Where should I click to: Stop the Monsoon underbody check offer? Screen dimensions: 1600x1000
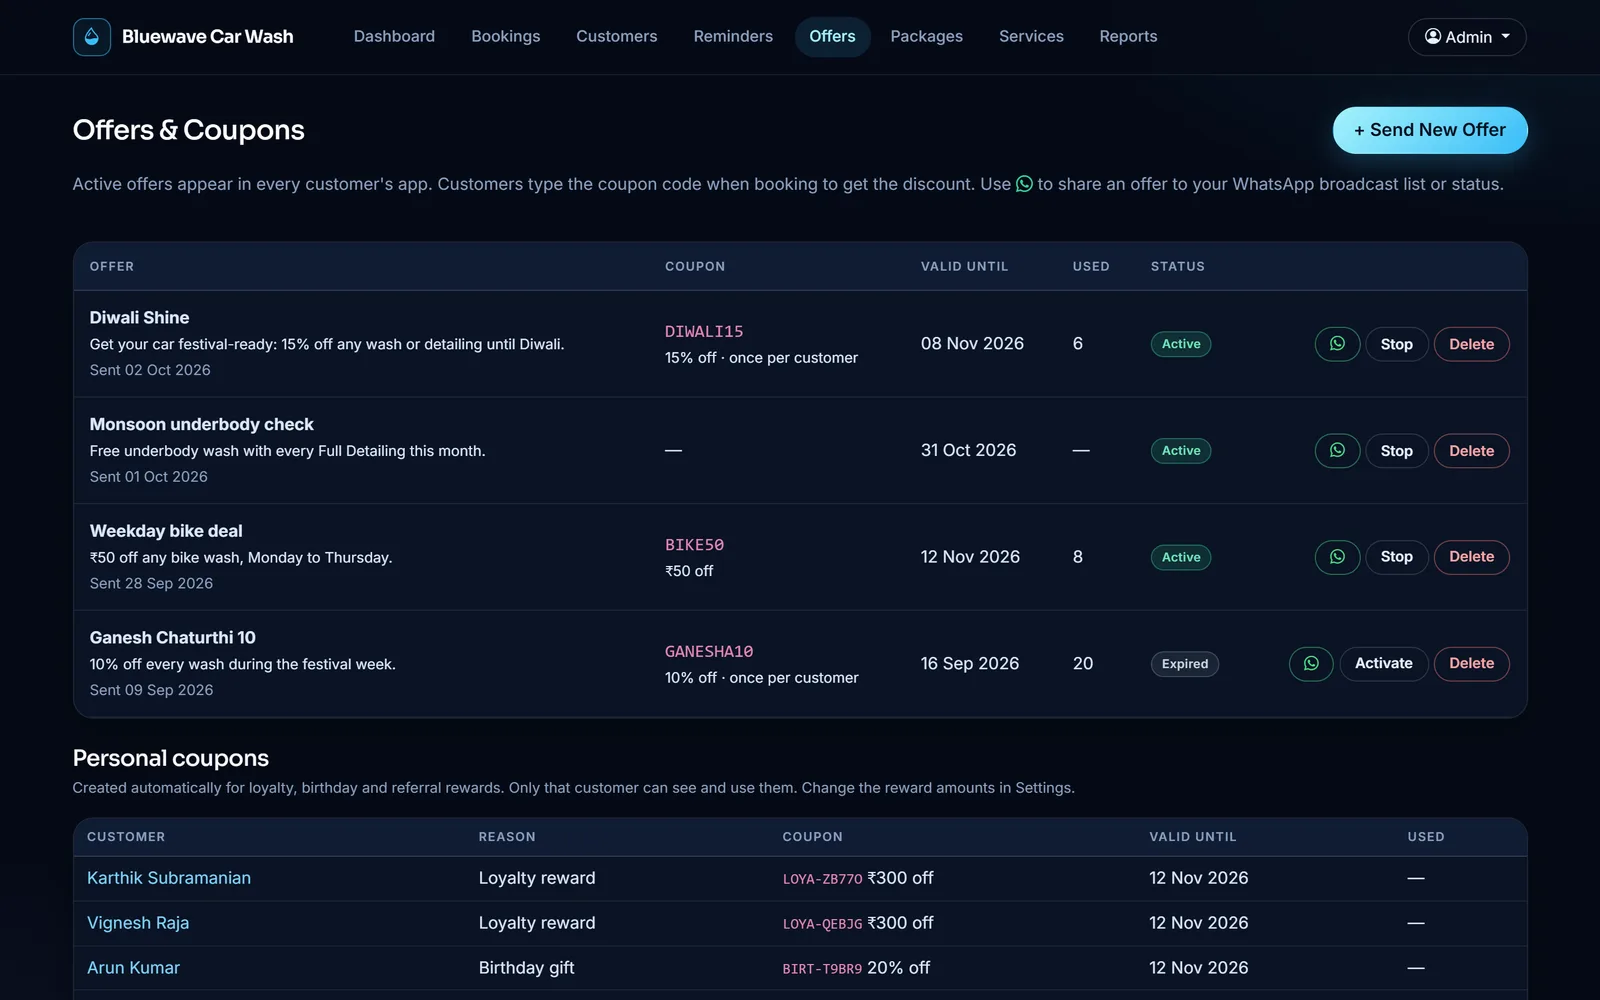pyautogui.click(x=1397, y=451)
